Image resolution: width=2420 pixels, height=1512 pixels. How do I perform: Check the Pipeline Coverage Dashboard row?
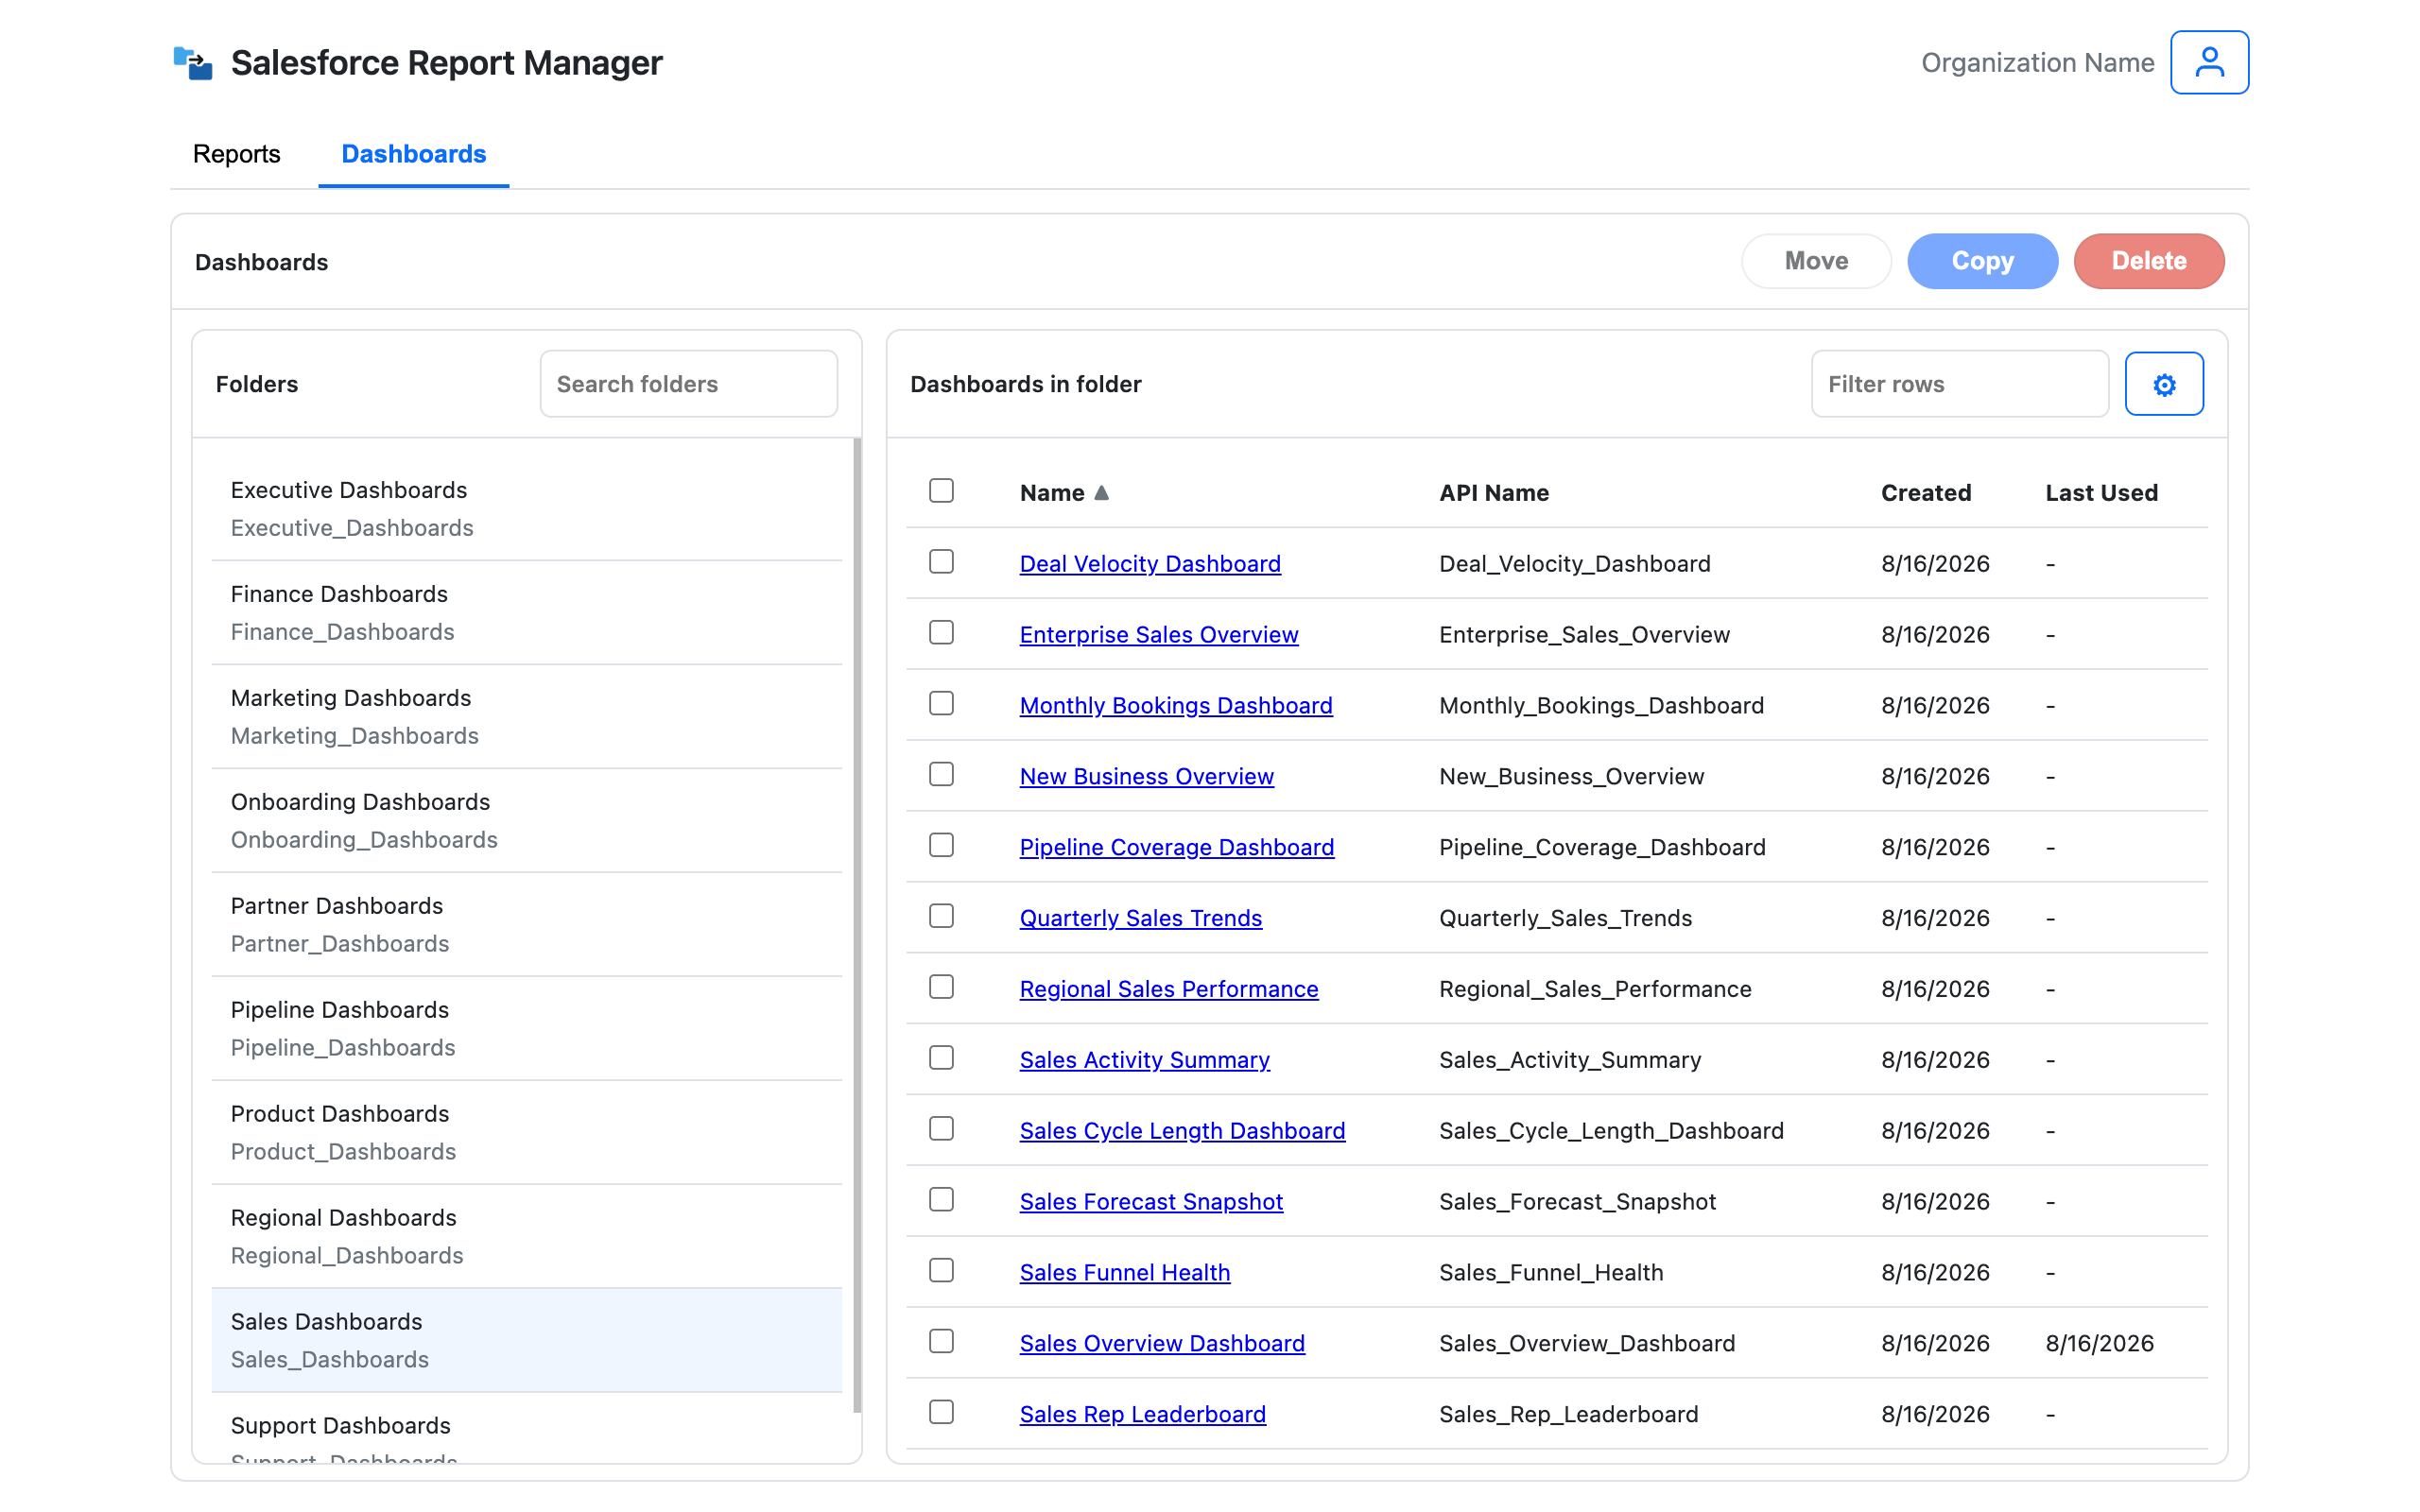[941, 846]
